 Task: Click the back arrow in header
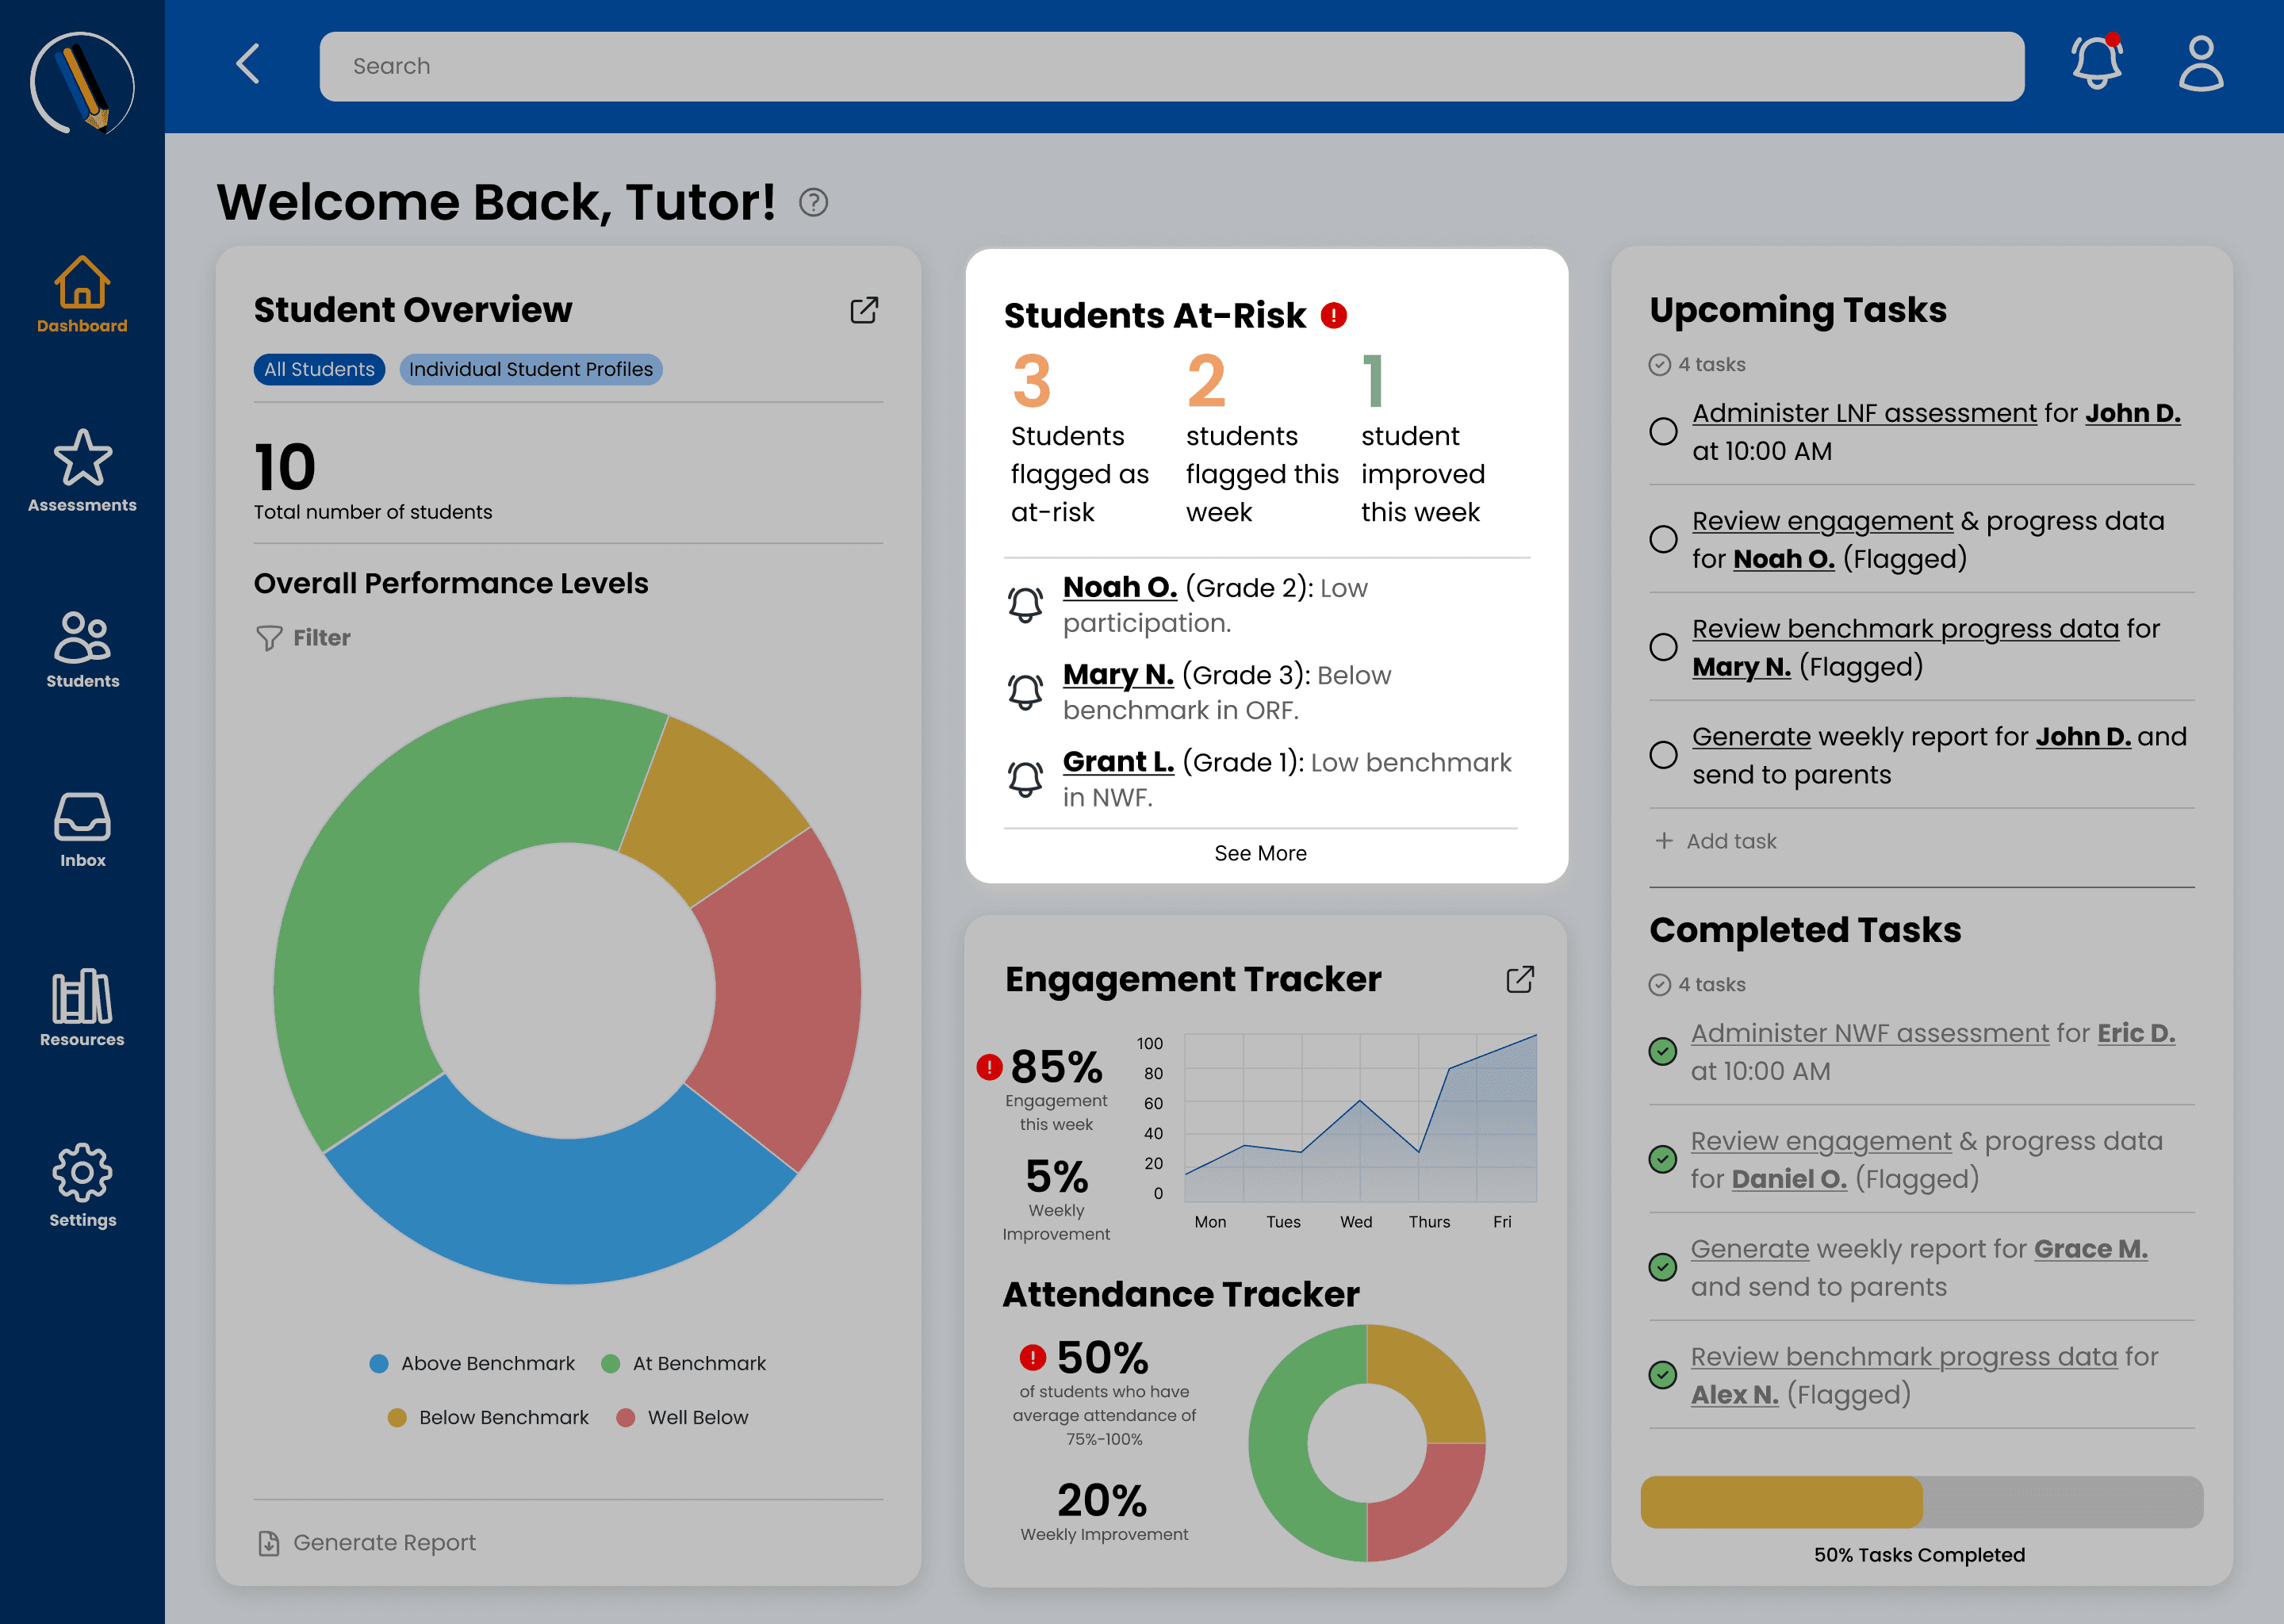coord(248,64)
